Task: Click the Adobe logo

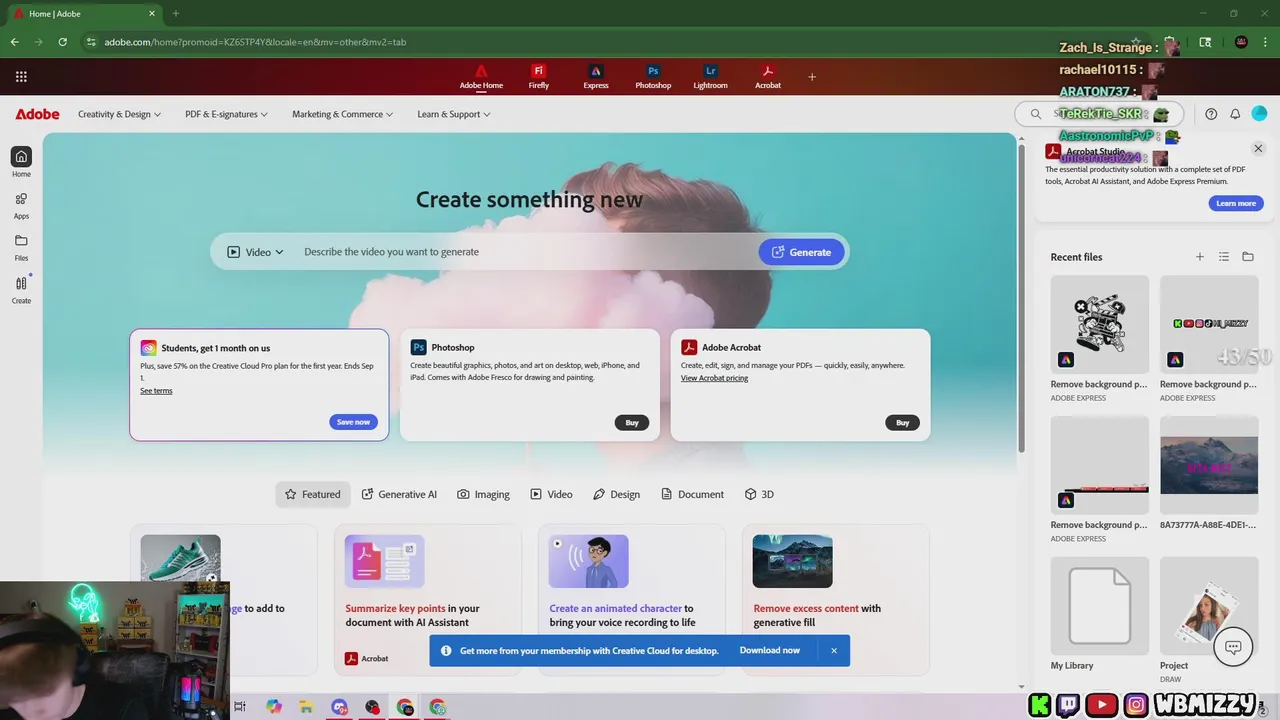Action: click(x=37, y=114)
